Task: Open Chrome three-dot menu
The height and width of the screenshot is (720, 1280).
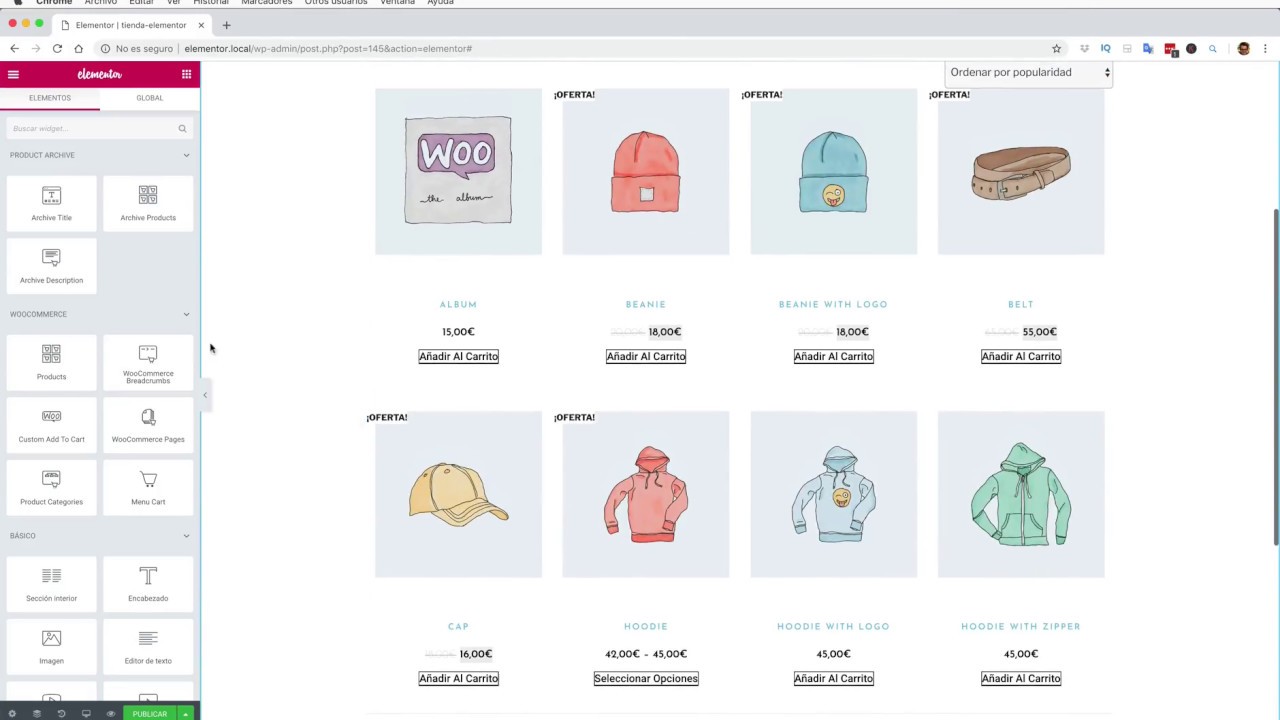Action: click(x=1265, y=48)
